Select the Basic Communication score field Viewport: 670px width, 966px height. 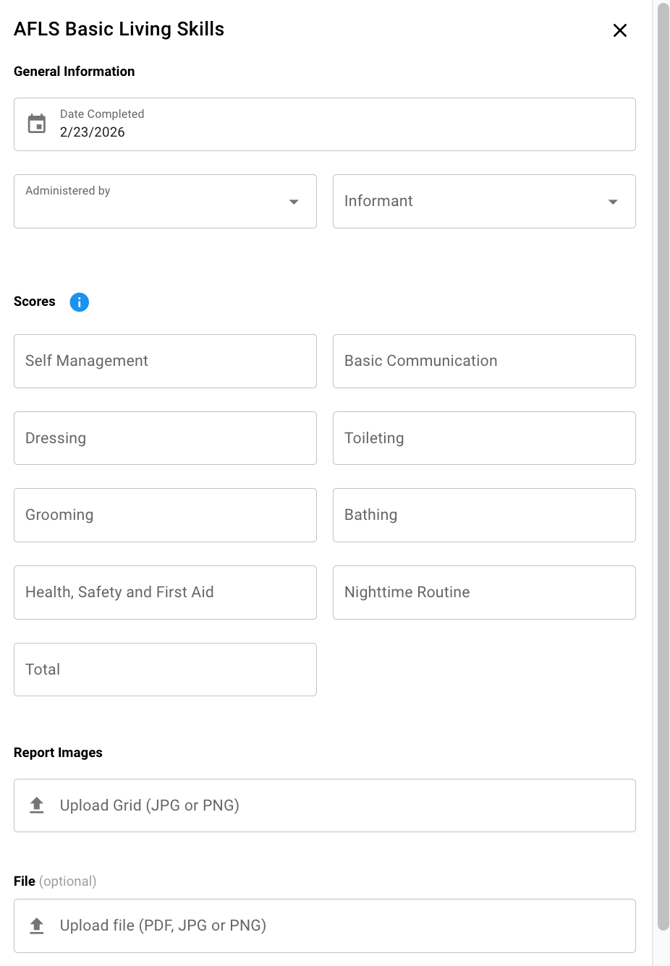pos(484,361)
